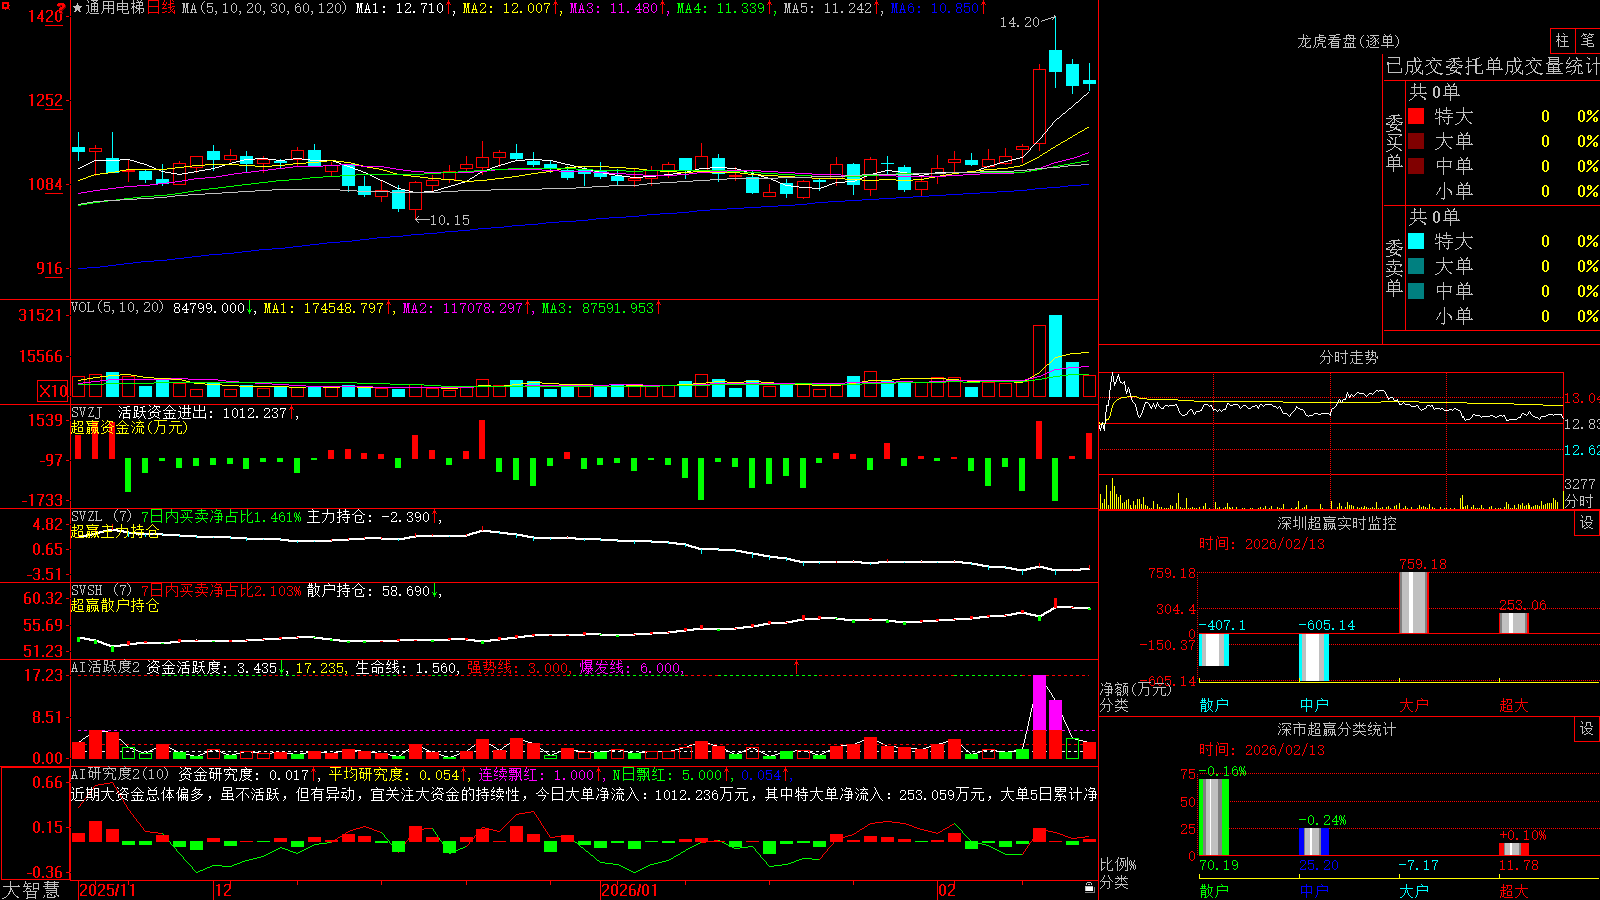The width and height of the screenshot is (1600, 900).
Task: Click the red 特大 buy order swatch
Action: click(x=1416, y=116)
